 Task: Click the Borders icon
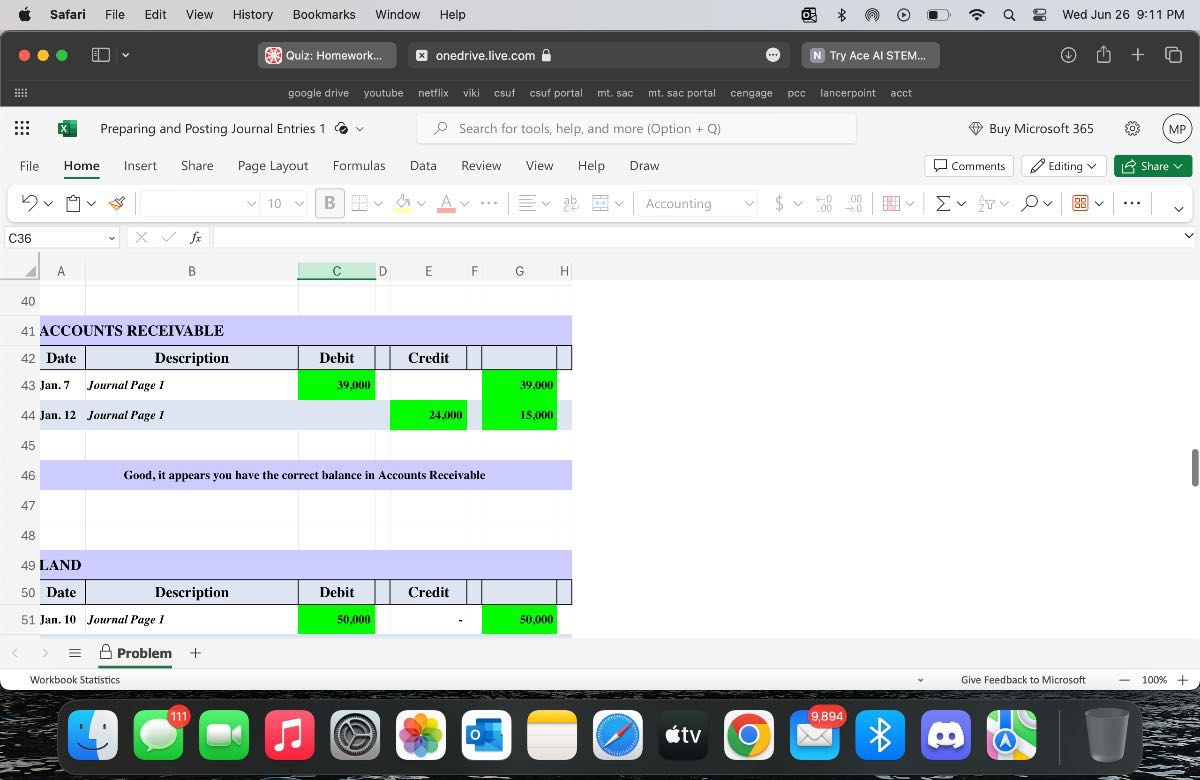360,203
